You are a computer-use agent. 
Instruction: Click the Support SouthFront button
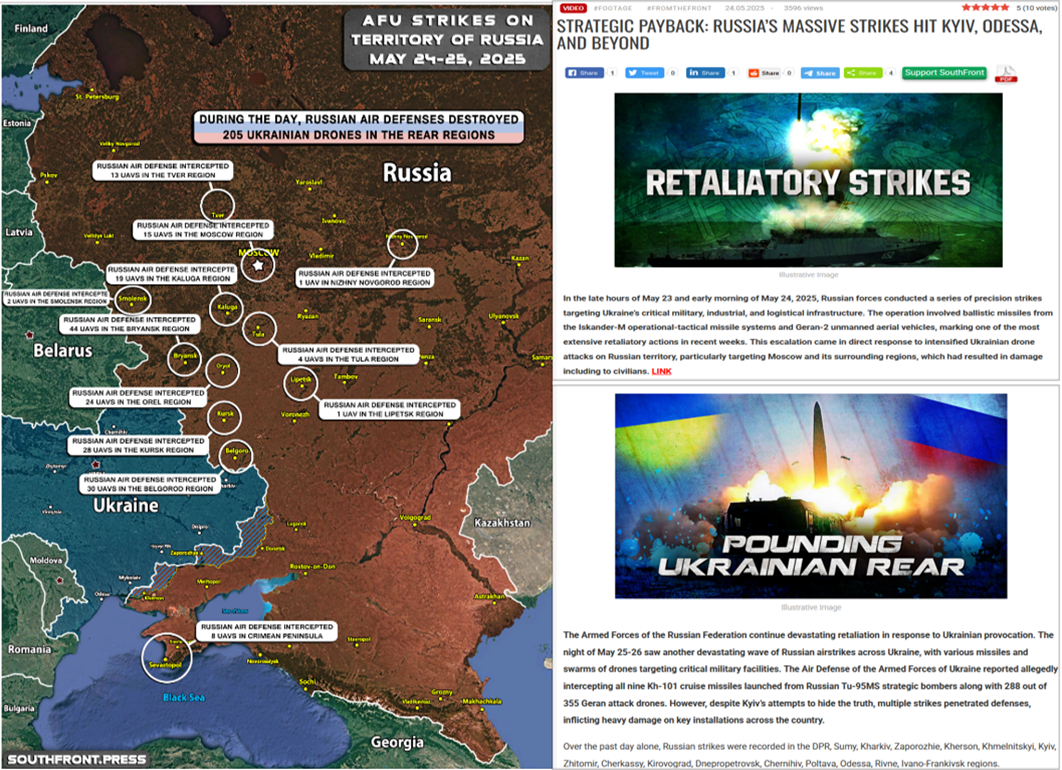pyautogui.click(x=944, y=72)
